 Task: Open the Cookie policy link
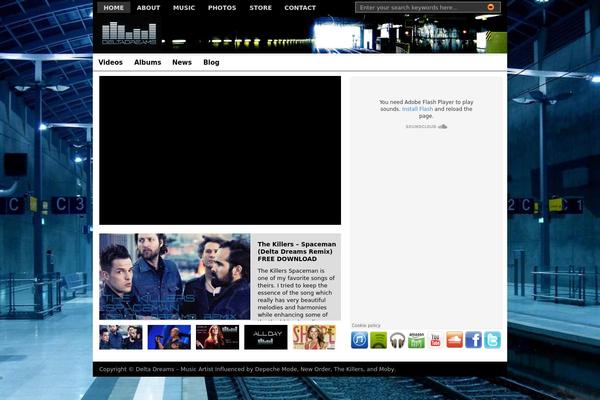point(366,325)
